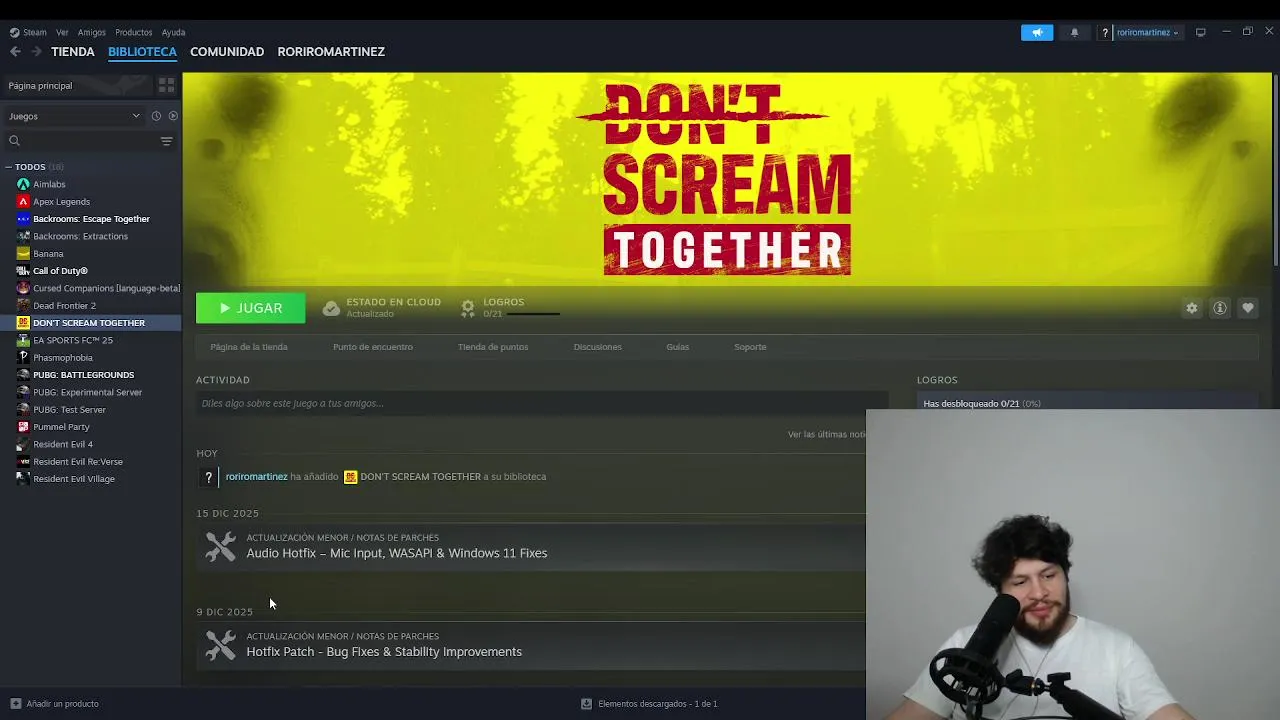Open the Ver menu
This screenshot has height=720, width=1280.
click(62, 32)
